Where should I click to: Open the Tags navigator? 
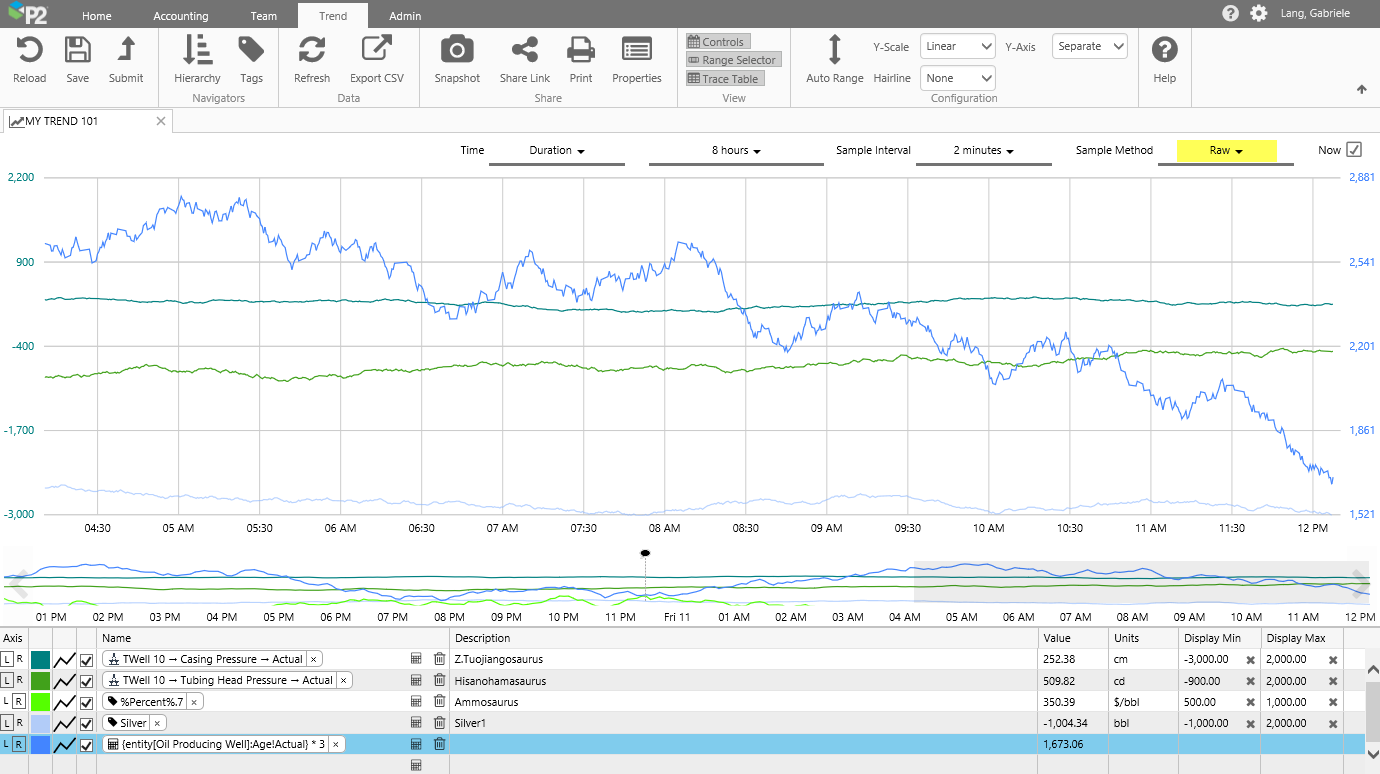point(251,50)
